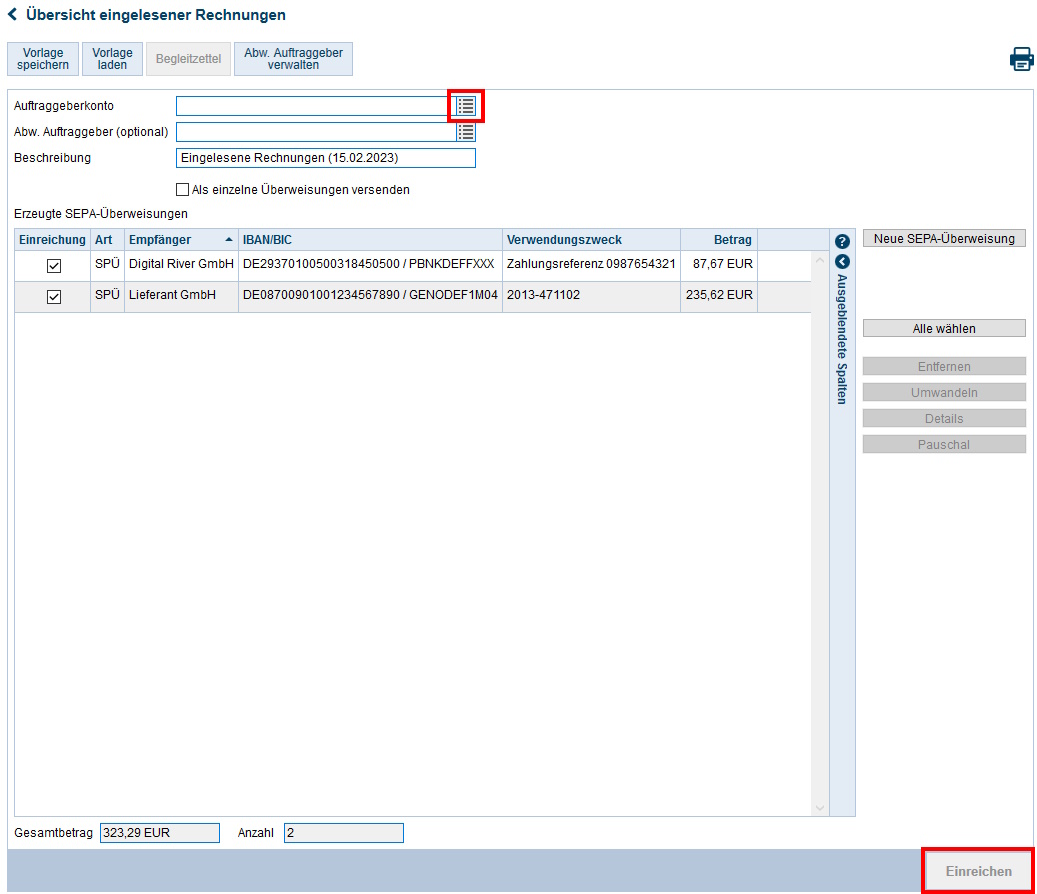Click into the Beschreibung text field
This screenshot has height=894, width=1037.
[325, 158]
